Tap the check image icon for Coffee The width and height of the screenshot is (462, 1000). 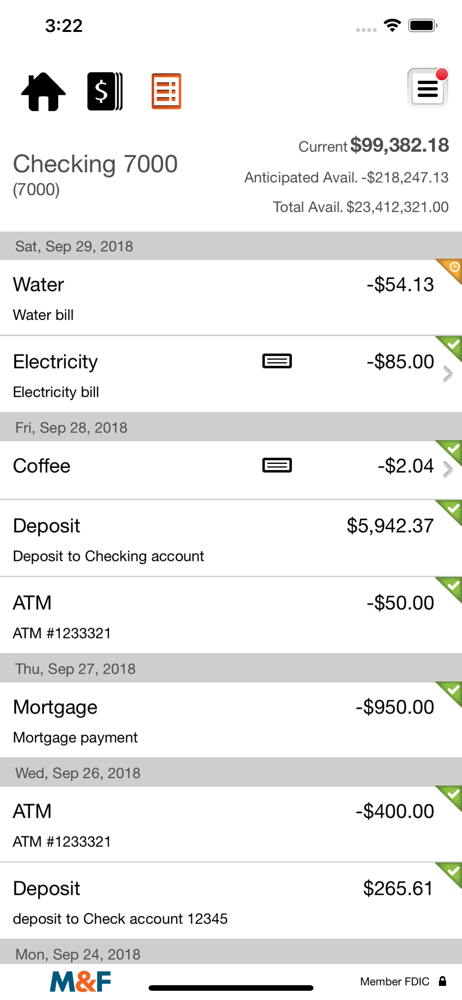pyautogui.click(x=277, y=466)
